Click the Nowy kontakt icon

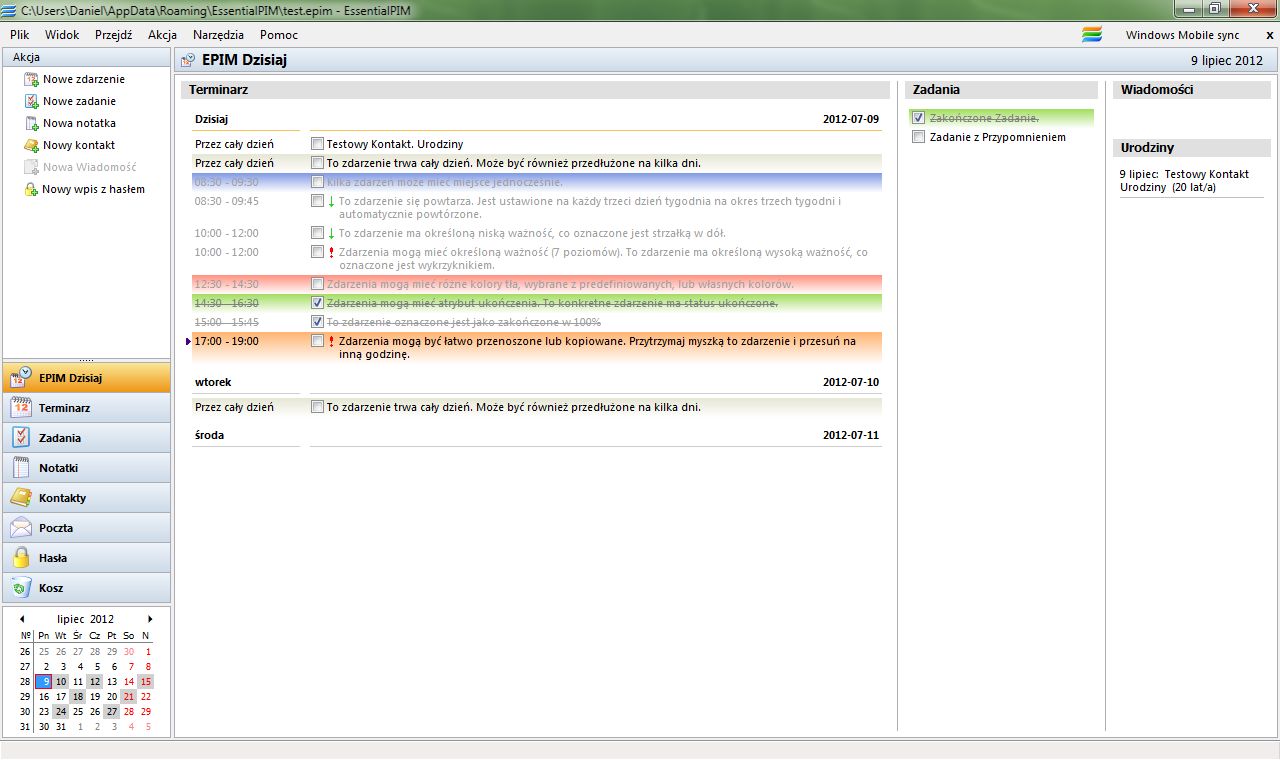click(x=31, y=145)
